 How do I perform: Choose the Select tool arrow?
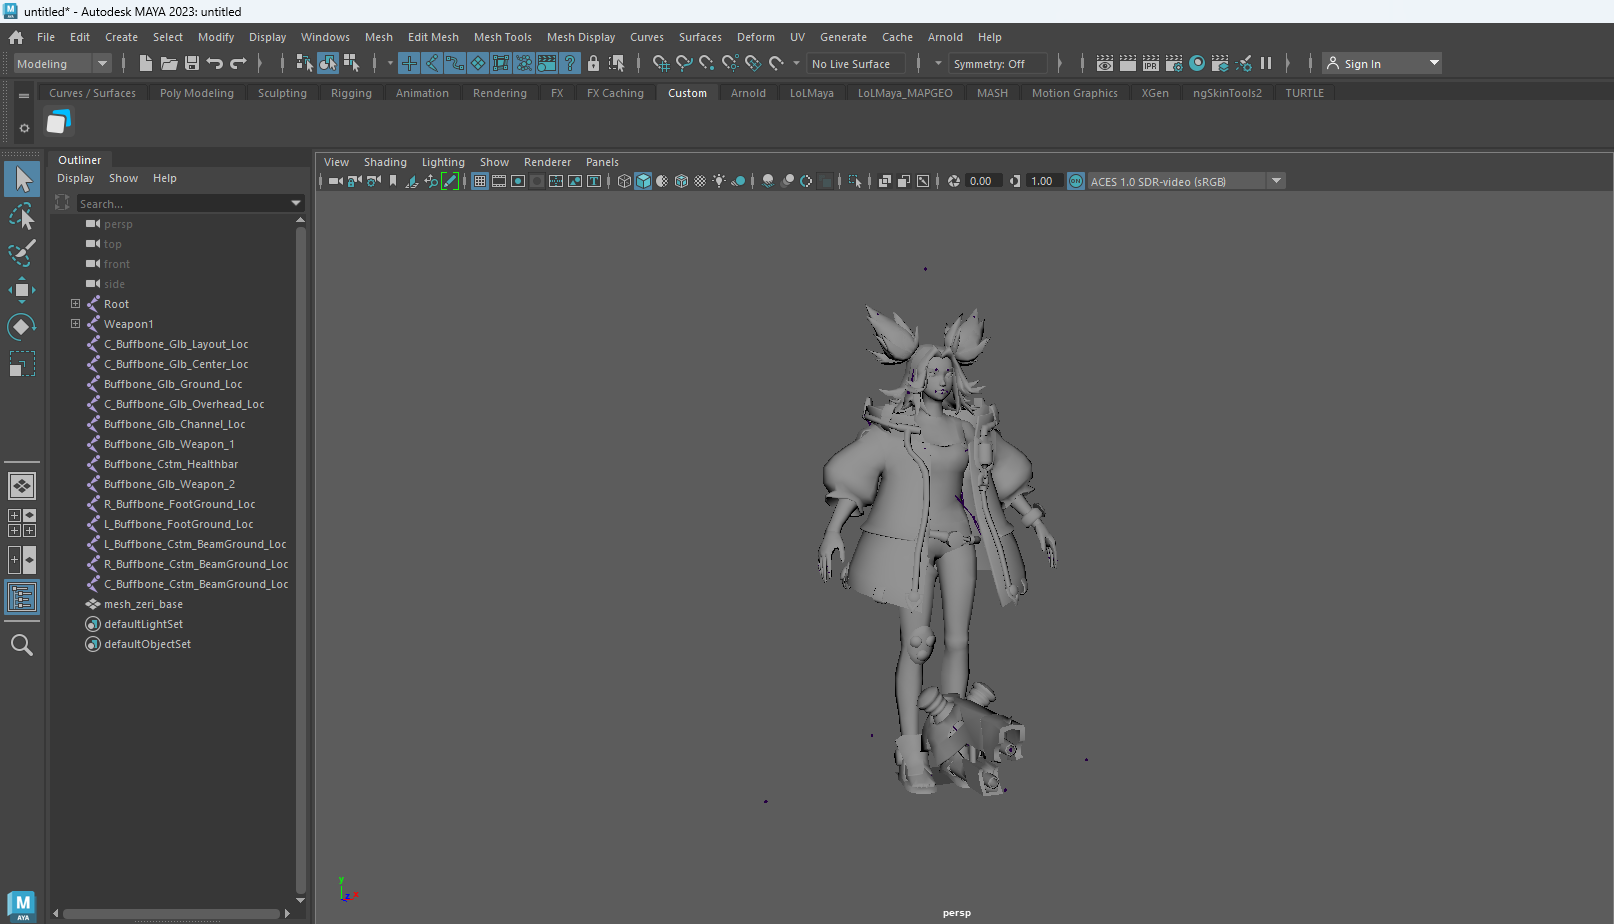pyautogui.click(x=22, y=179)
